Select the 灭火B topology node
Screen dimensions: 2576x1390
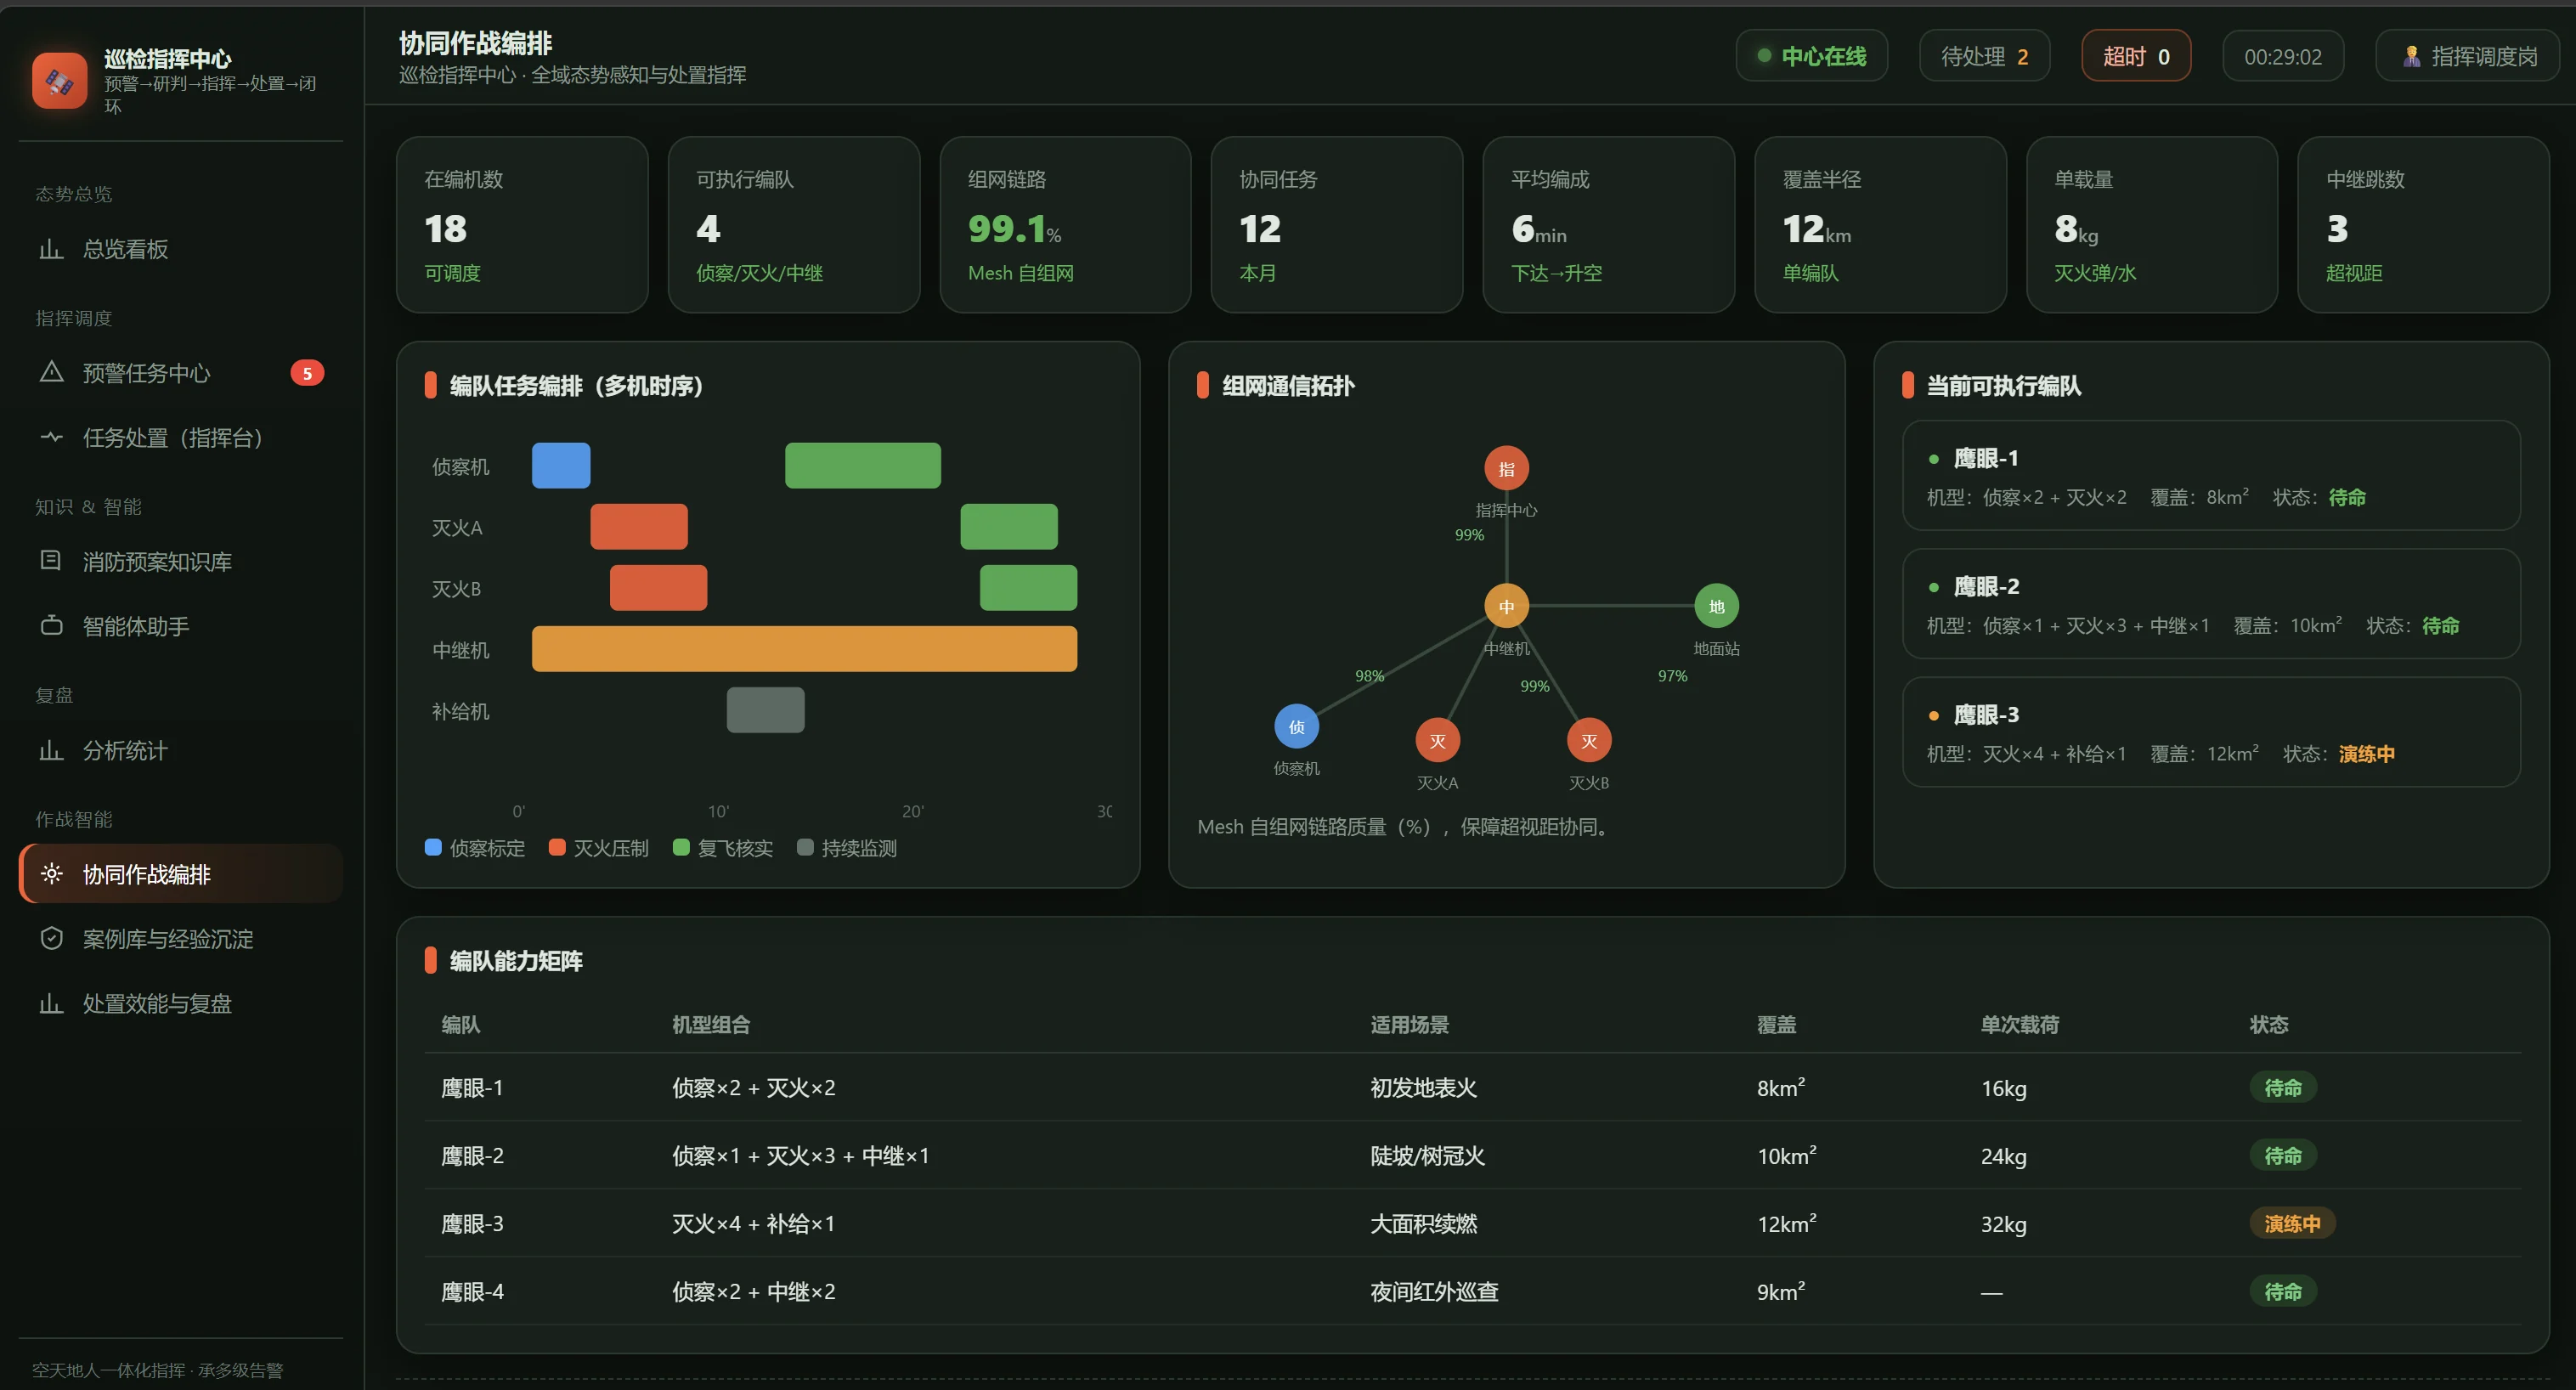[1588, 741]
